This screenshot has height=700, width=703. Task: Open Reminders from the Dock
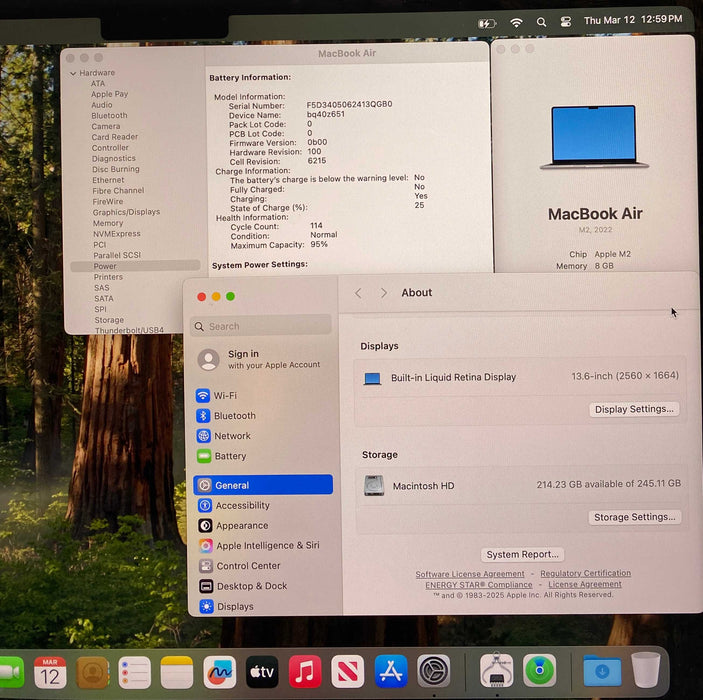(x=135, y=672)
